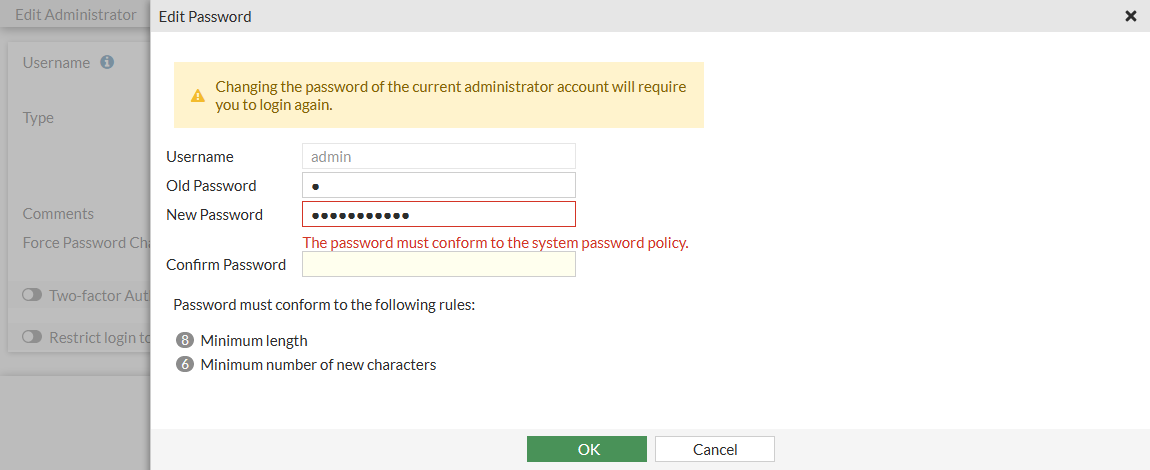Screen dimensions: 1150x470
Task: Click the disabled admin Username field
Action: (x=438, y=156)
